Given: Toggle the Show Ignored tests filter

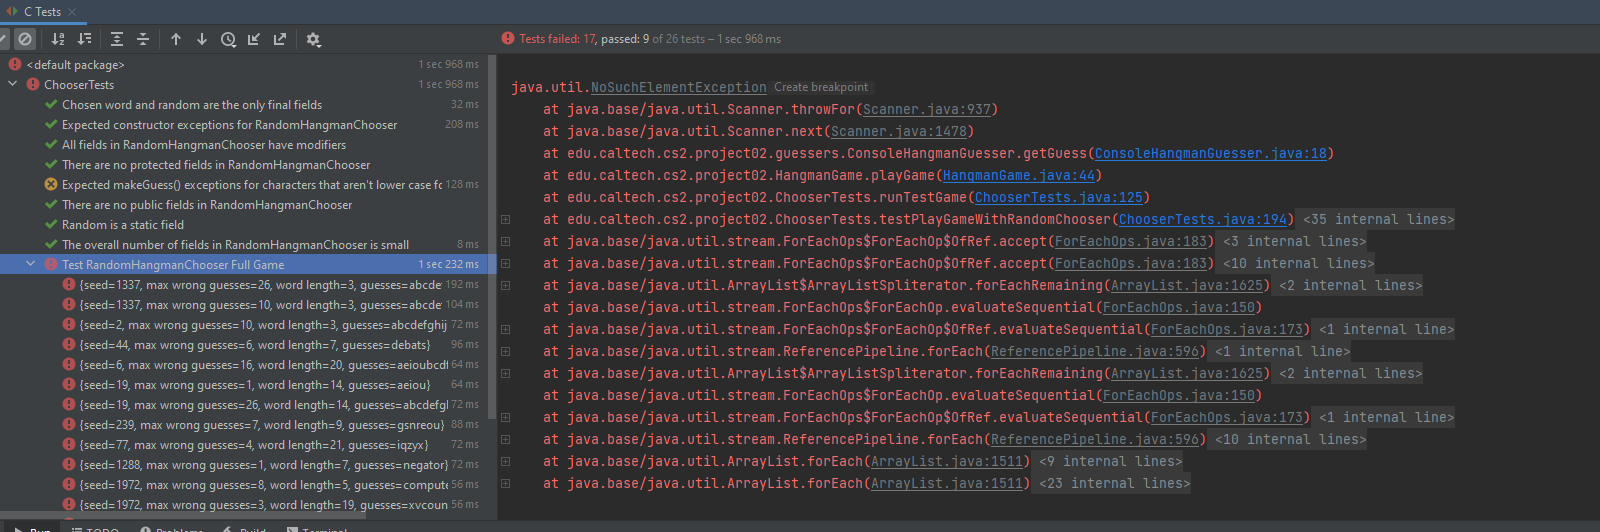Looking at the screenshot, I should click(26, 39).
